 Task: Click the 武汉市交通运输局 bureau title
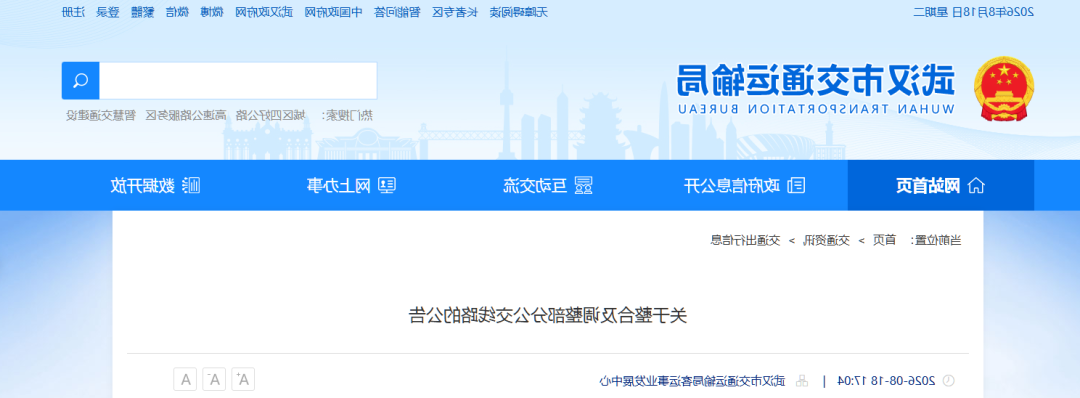coord(816,81)
